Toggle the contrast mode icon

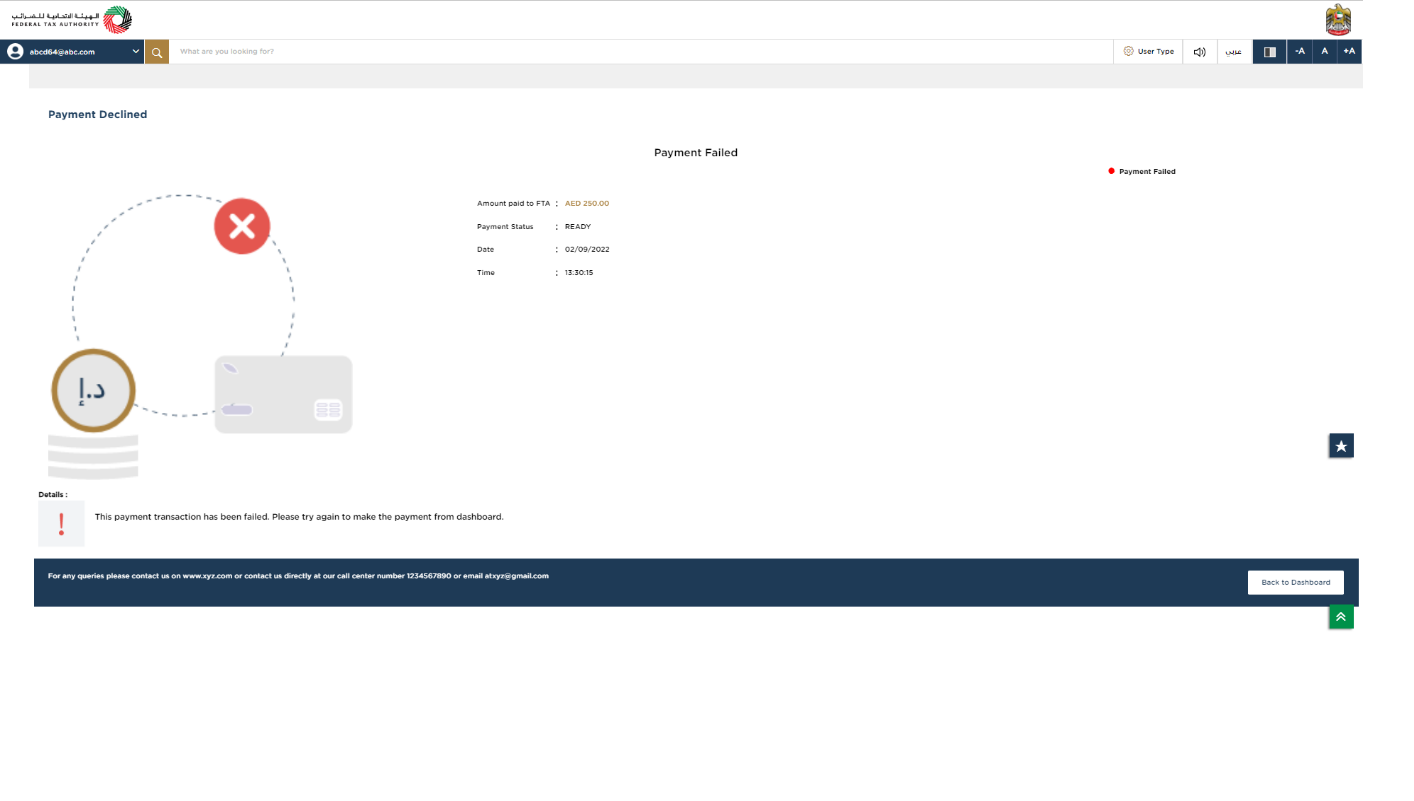pyautogui.click(x=1270, y=52)
